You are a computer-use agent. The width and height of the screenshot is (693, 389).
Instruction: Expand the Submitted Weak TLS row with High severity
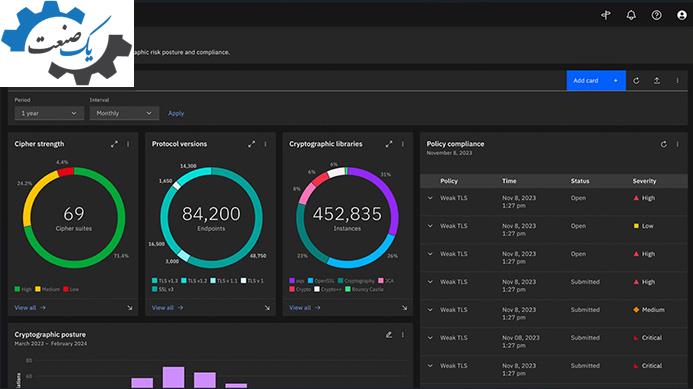click(x=430, y=282)
